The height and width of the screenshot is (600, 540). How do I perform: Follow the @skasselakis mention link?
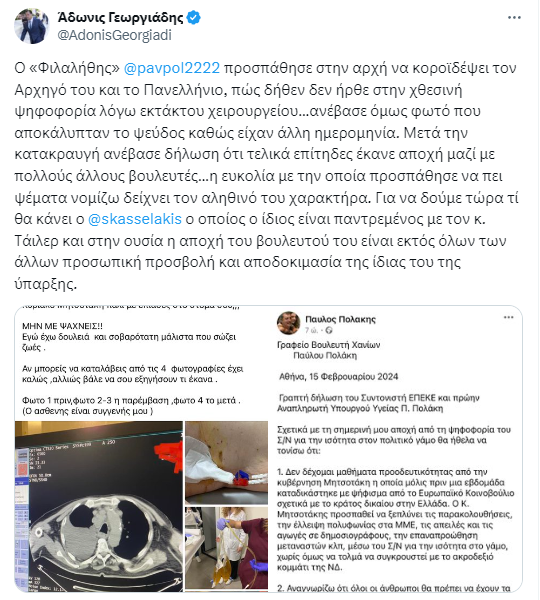coord(135,219)
